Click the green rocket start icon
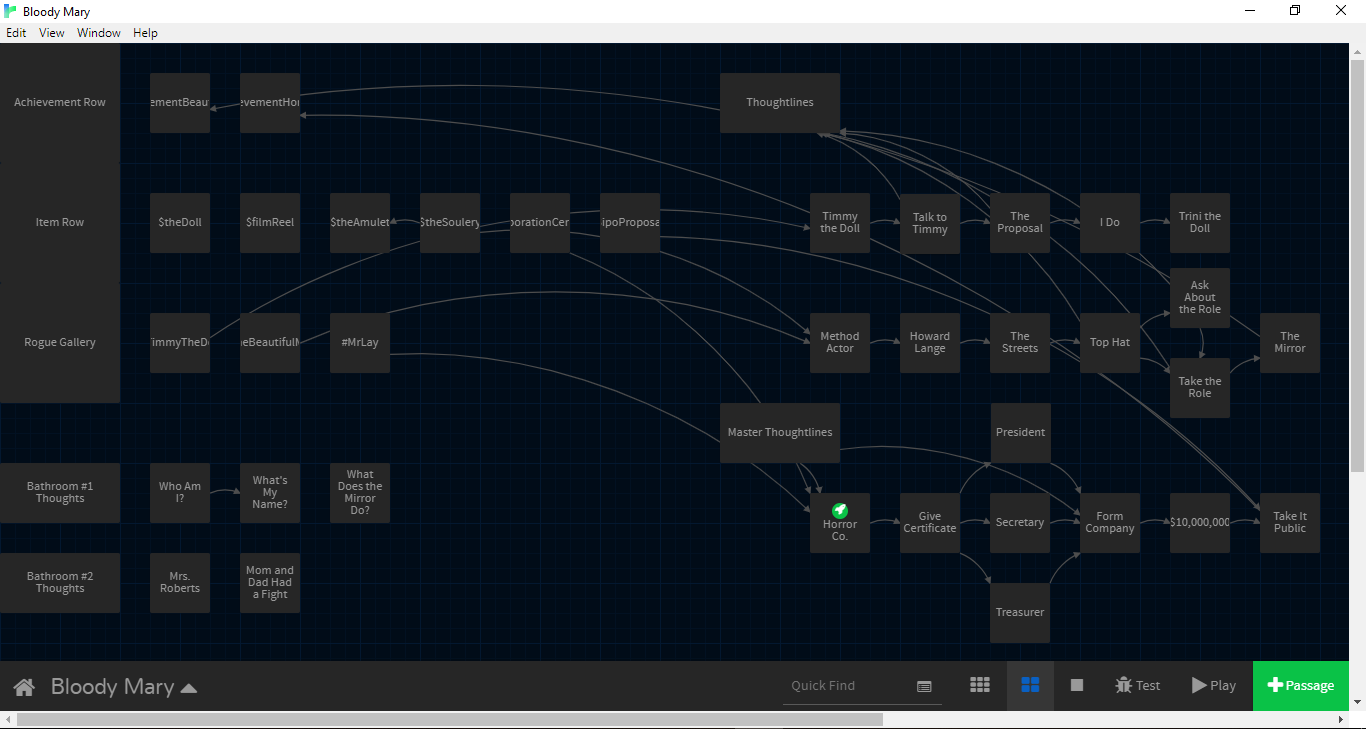The width and height of the screenshot is (1366, 729). [x=840, y=510]
